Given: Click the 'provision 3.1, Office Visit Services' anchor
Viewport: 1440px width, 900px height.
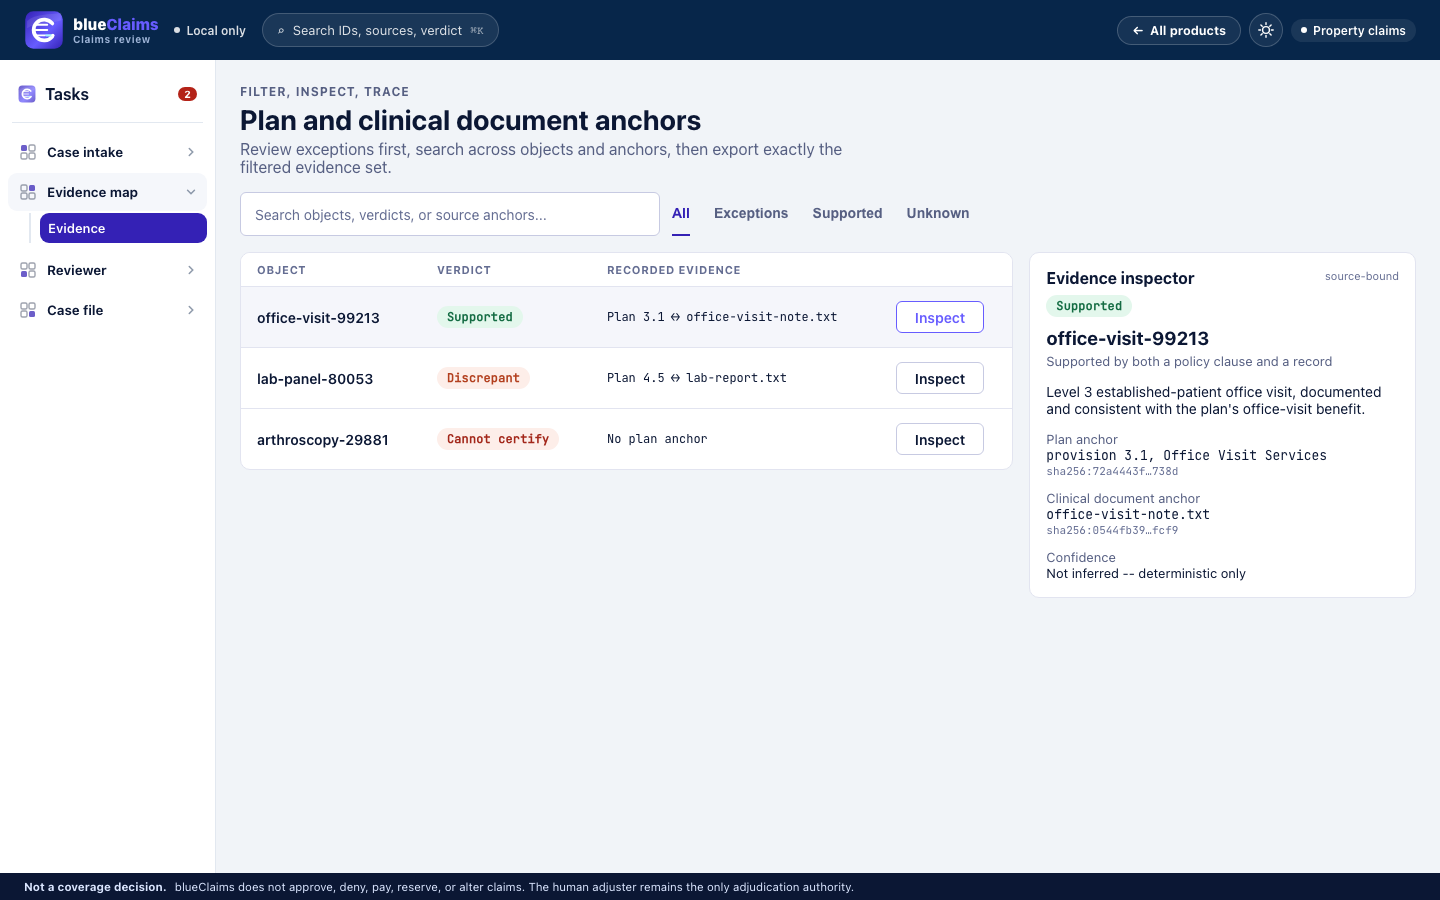Looking at the screenshot, I should (x=1187, y=455).
